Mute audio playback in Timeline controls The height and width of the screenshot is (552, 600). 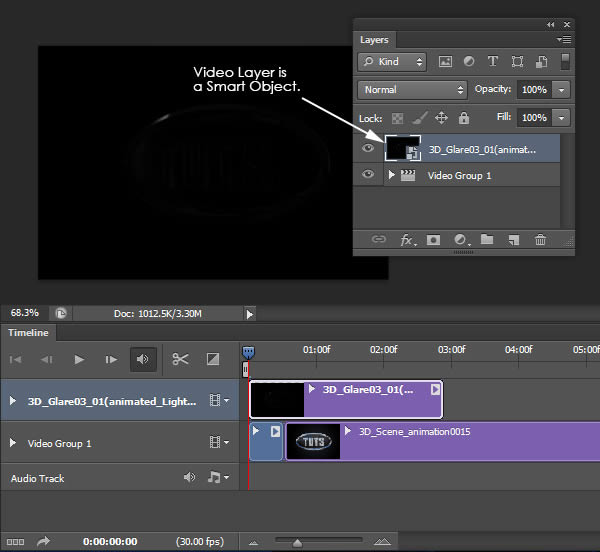point(143,359)
